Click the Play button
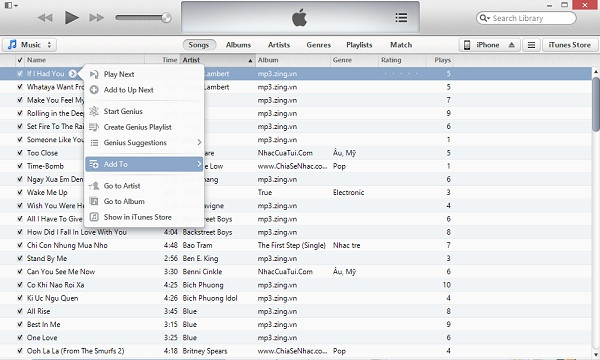This screenshot has height=360, width=600. coord(72,18)
